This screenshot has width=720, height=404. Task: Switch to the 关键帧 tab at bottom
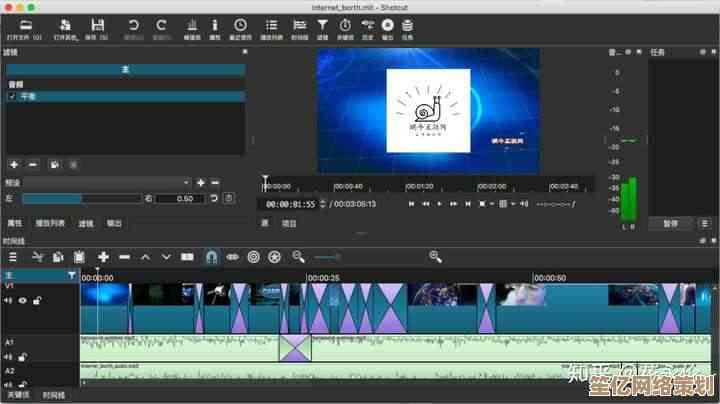coord(17,396)
